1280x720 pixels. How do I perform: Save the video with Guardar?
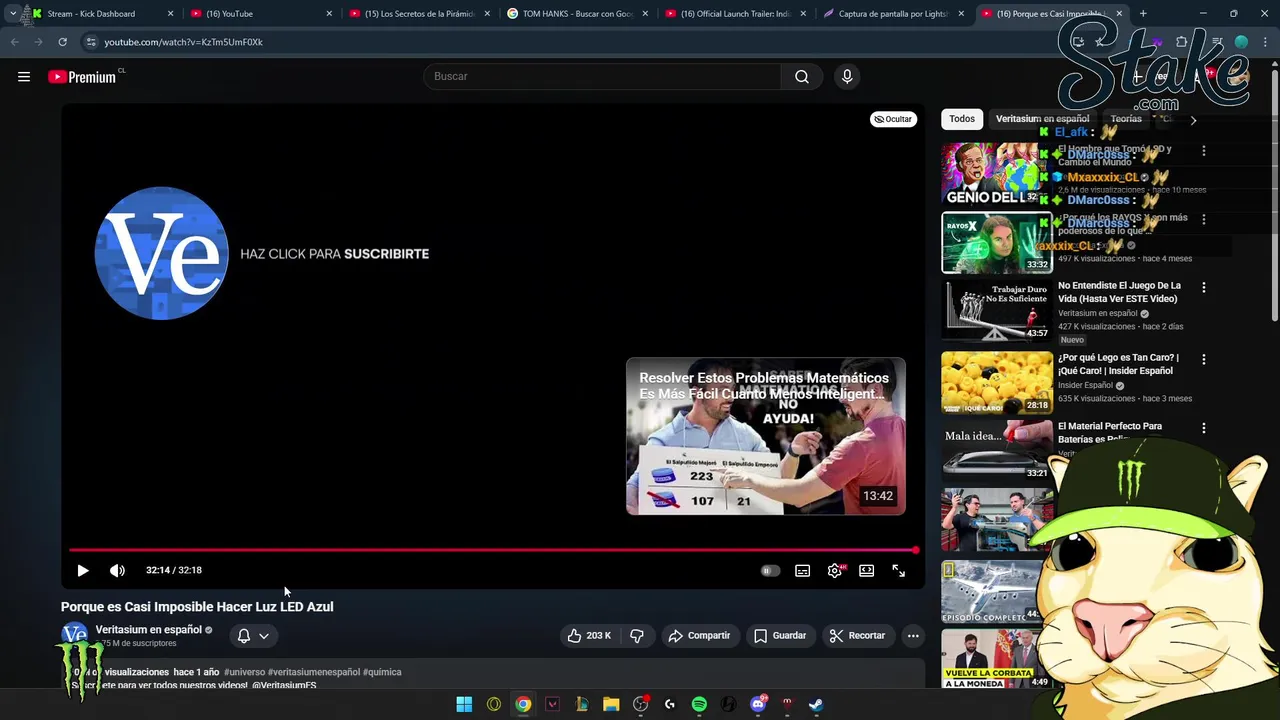pyautogui.click(x=780, y=635)
